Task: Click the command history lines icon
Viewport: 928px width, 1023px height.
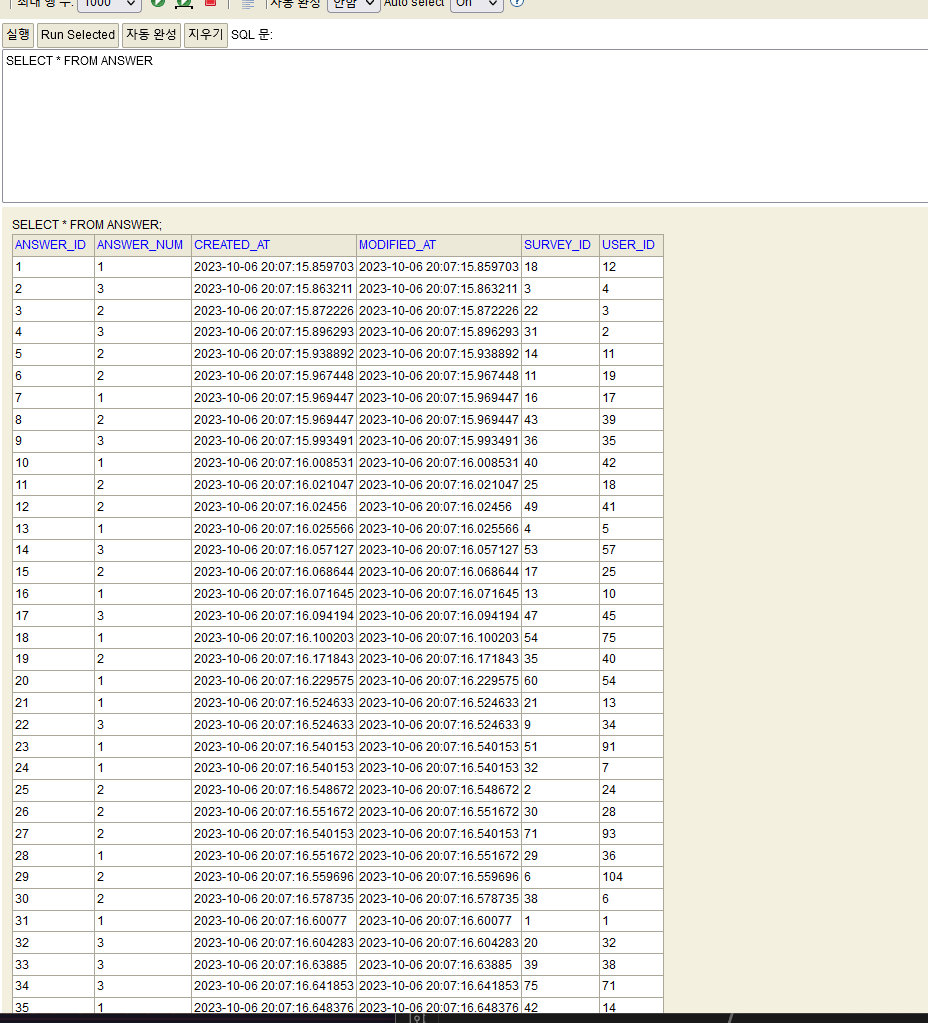Action: pyautogui.click(x=247, y=4)
